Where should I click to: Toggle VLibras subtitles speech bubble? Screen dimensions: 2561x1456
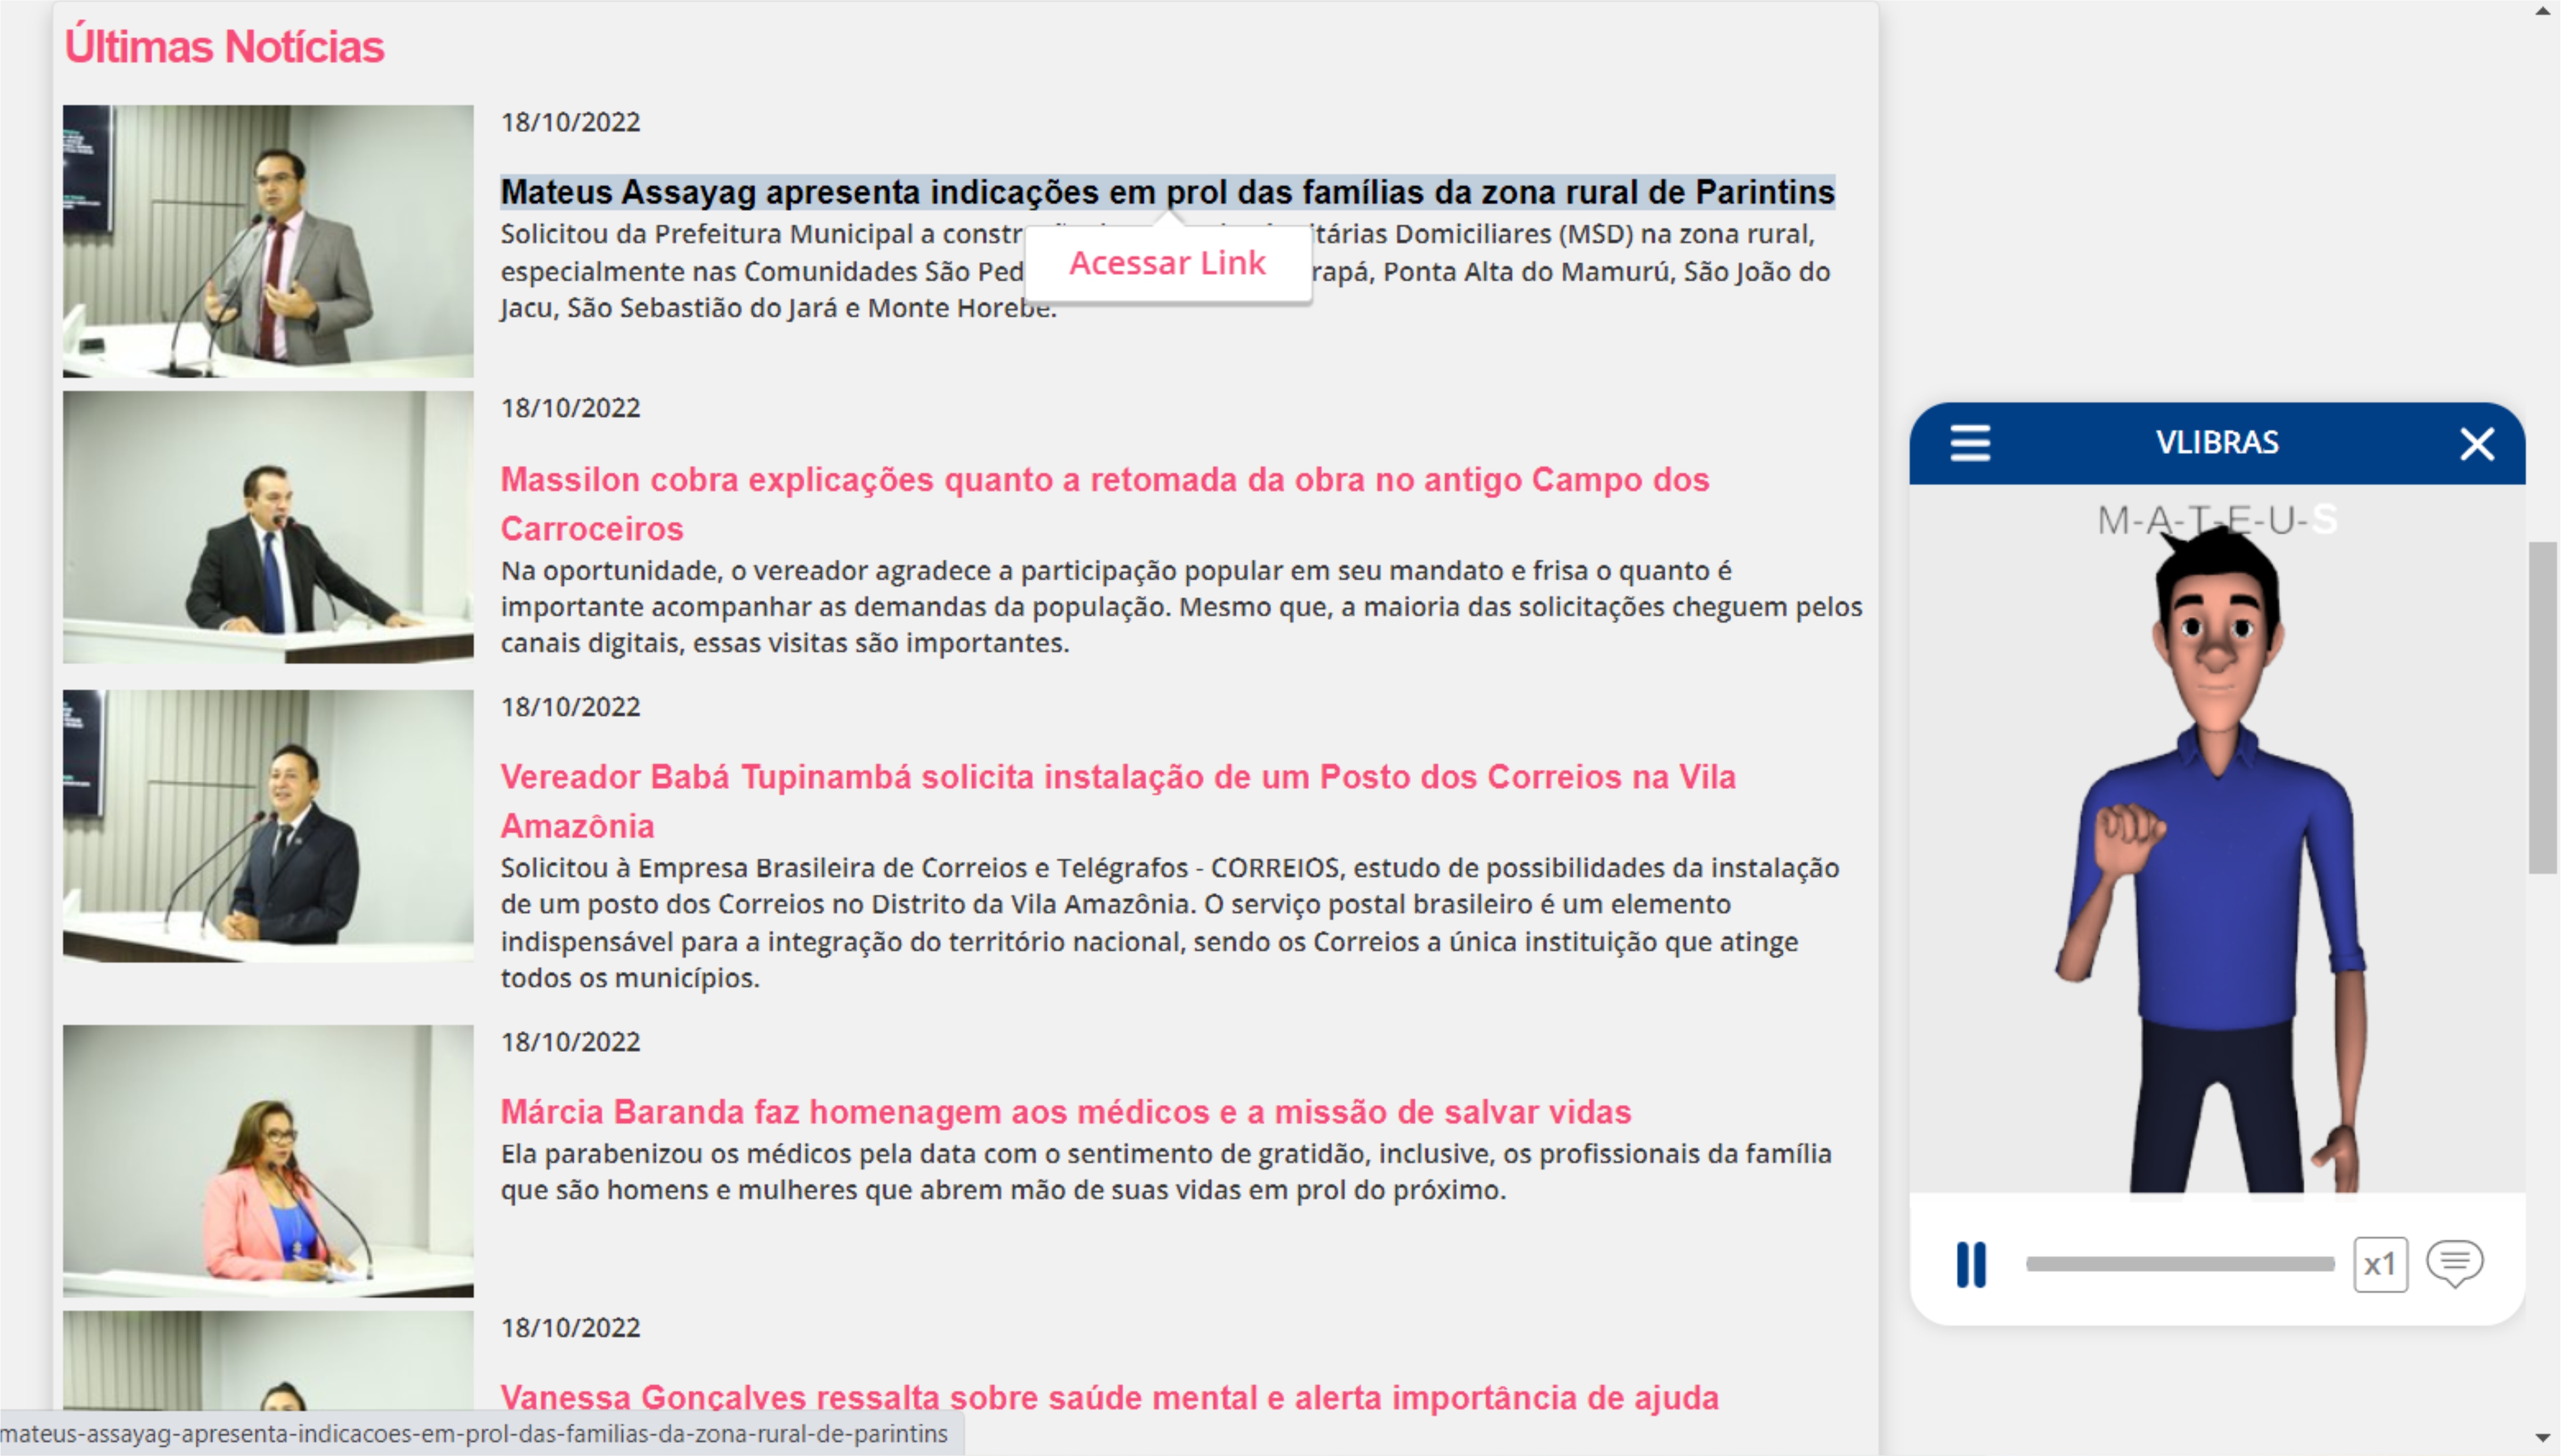click(x=2455, y=1264)
